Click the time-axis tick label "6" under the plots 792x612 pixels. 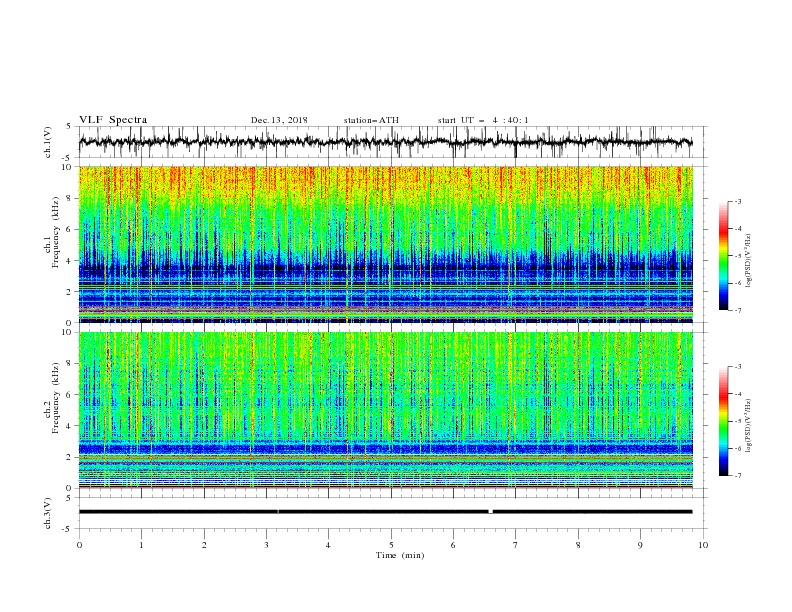(x=453, y=545)
